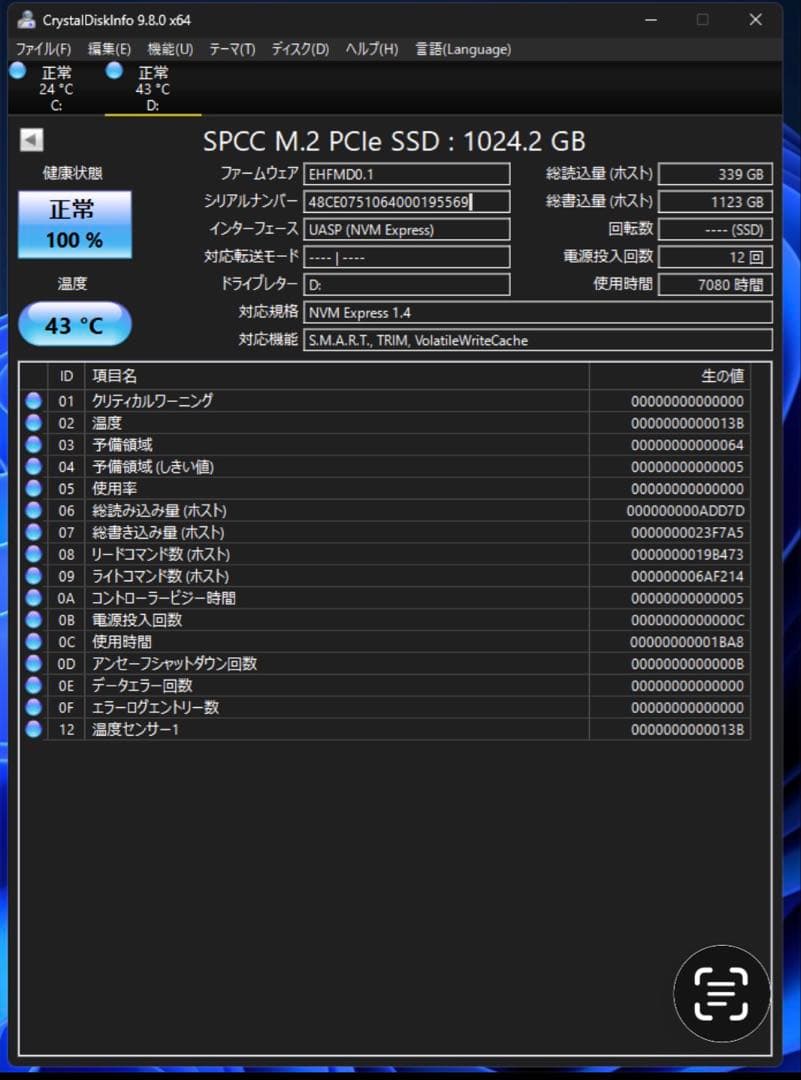
Task: Click the status icon for 使用率
Action: coord(33,488)
